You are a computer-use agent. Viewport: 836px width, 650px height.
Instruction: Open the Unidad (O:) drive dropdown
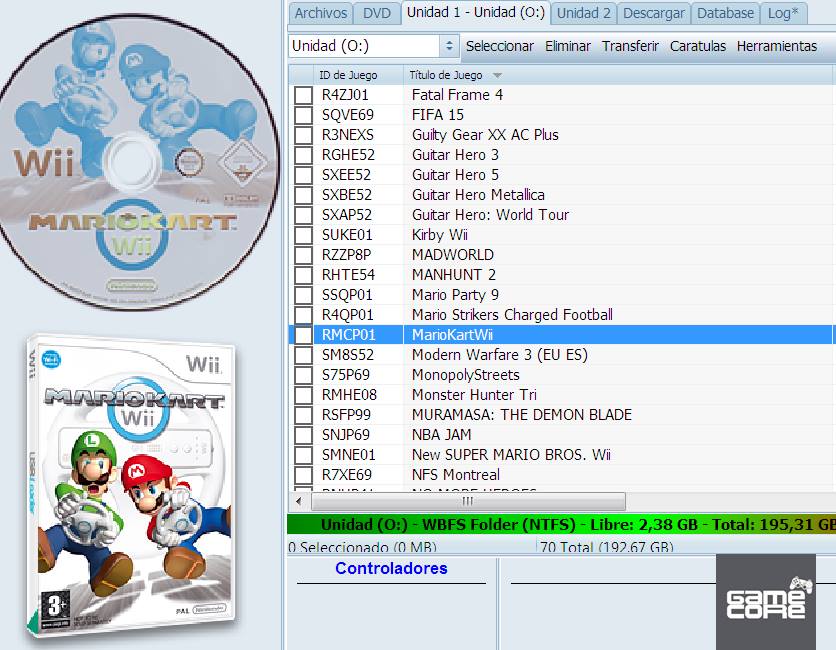click(x=374, y=46)
